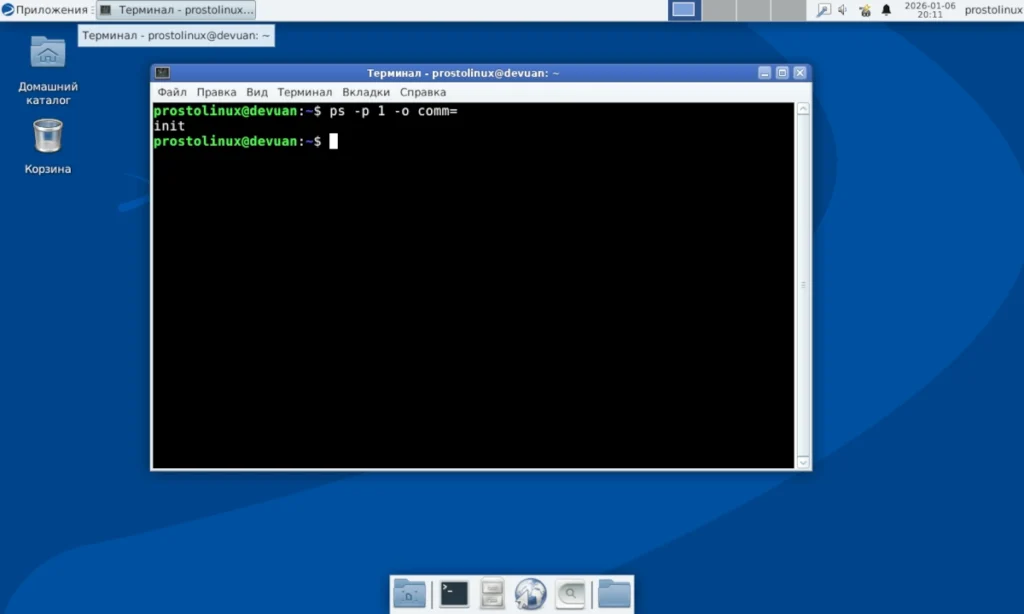Open the Приложения applications menu
1024x614 pixels.
coord(44,10)
